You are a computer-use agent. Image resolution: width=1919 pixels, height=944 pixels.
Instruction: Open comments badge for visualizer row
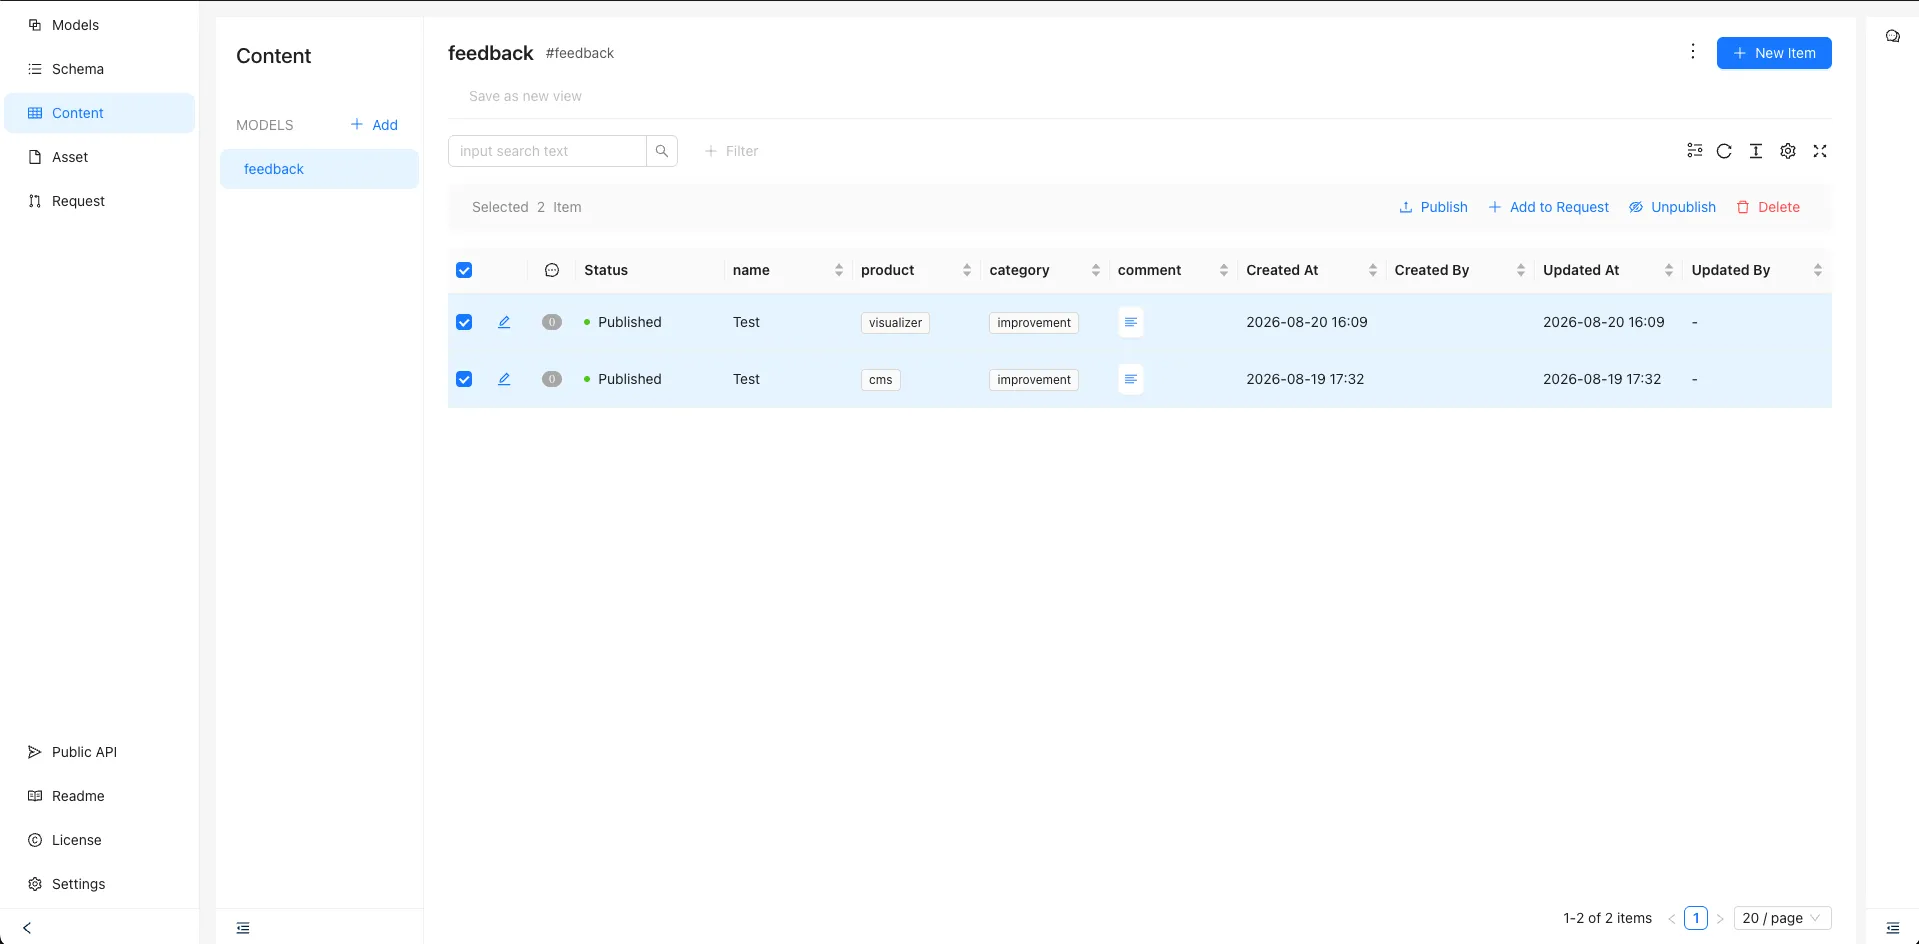tap(552, 322)
